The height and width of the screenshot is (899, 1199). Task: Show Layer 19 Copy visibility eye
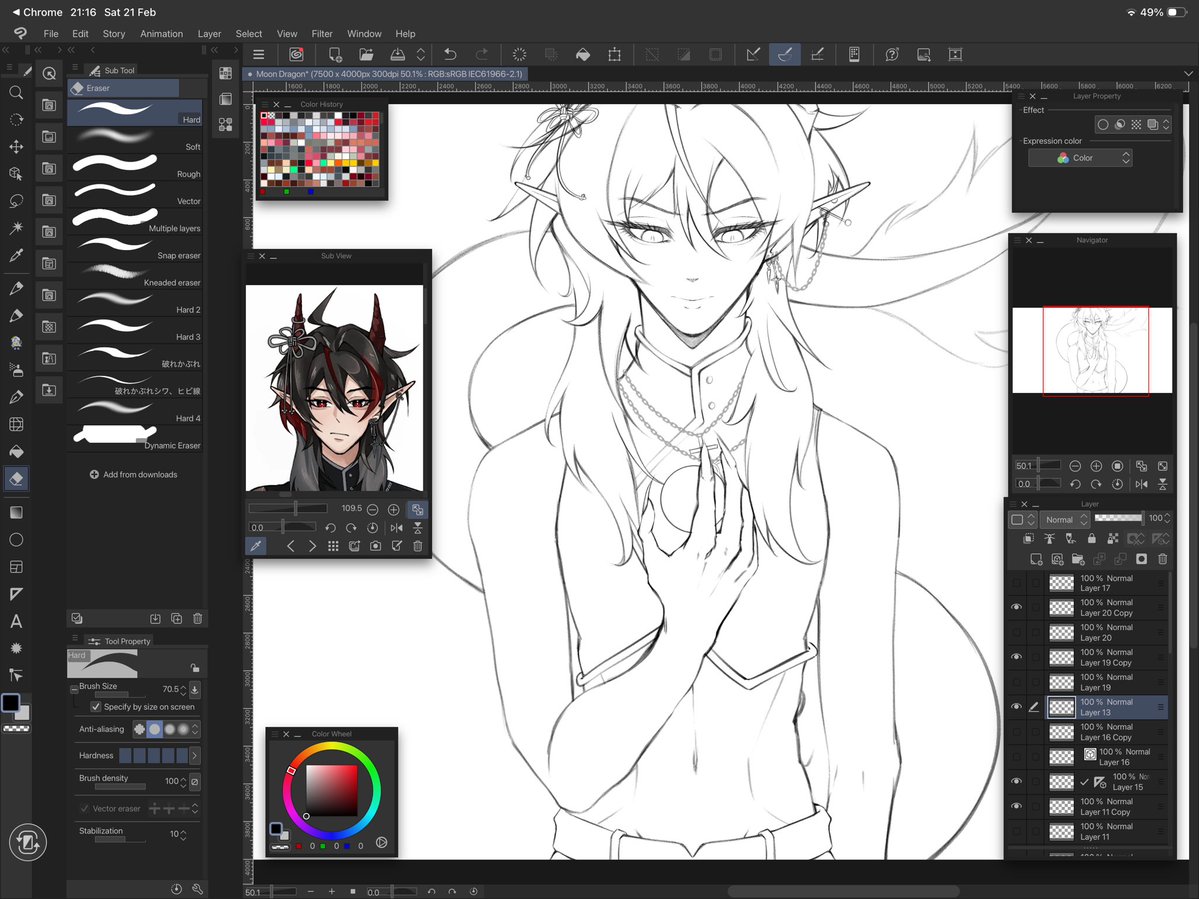tap(1016, 657)
